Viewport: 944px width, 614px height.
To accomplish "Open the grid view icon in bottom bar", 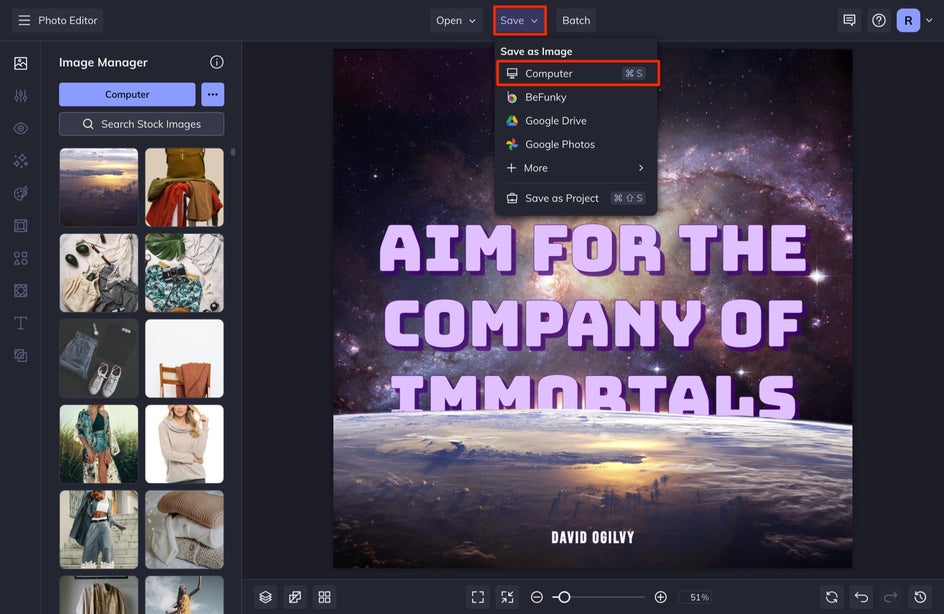I will tap(324, 597).
